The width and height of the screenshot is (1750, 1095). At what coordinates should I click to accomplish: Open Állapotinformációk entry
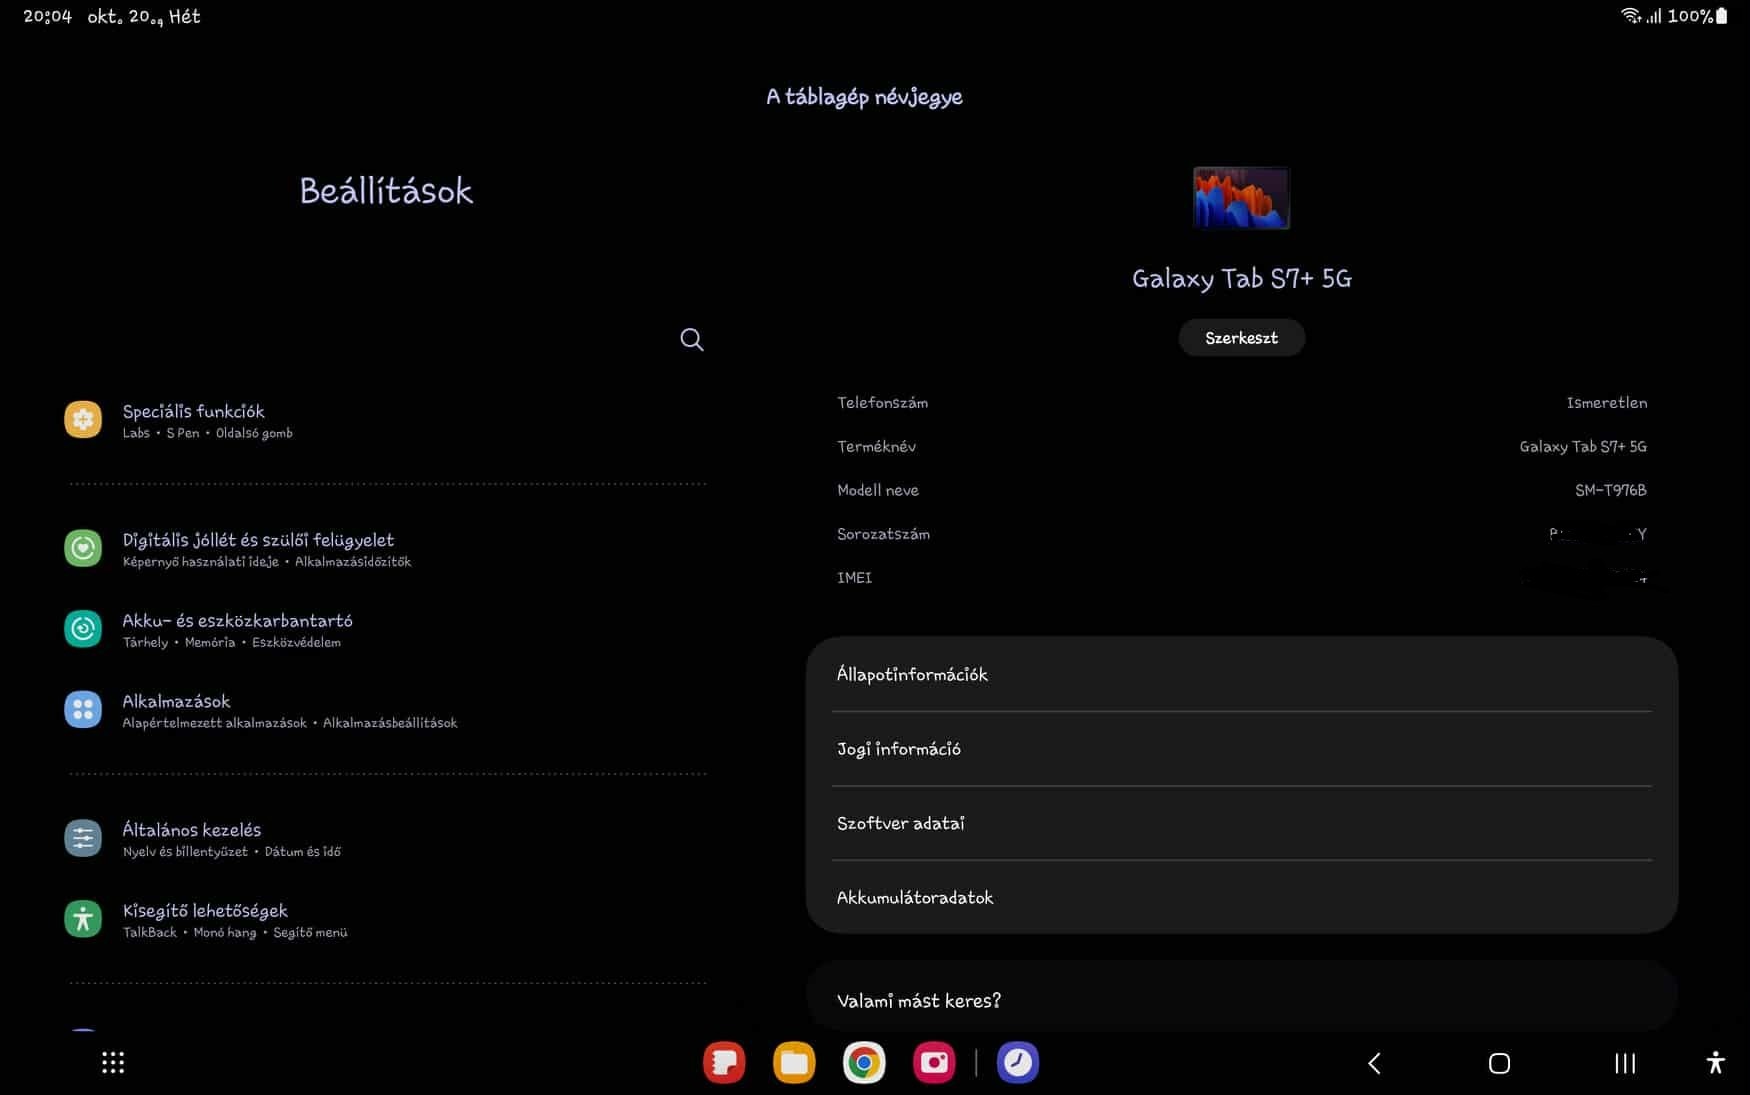tap(1240, 675)
